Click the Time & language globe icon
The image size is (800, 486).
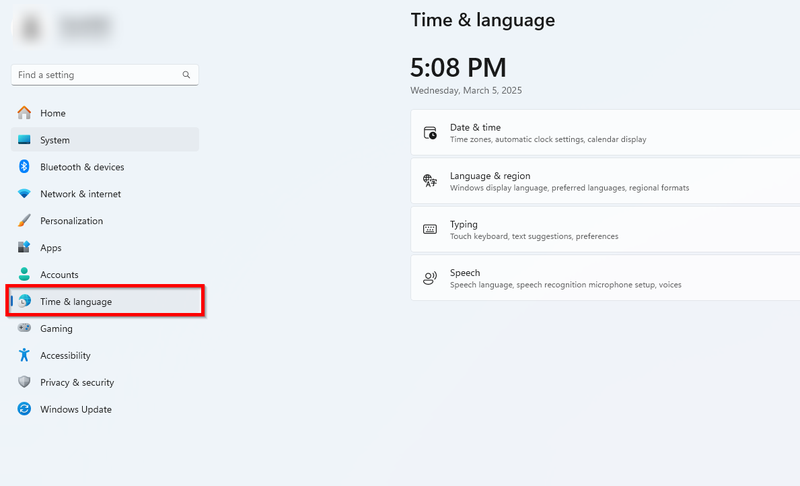coord(24,301)
